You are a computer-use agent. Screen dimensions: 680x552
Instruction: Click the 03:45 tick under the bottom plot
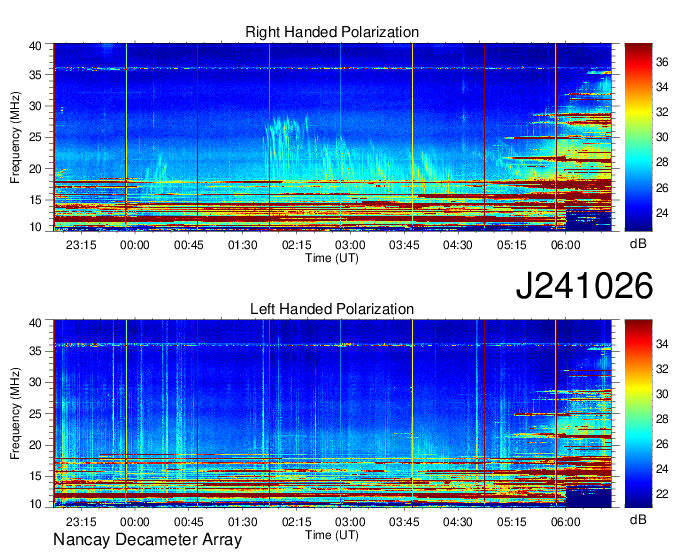click(404, 522)
